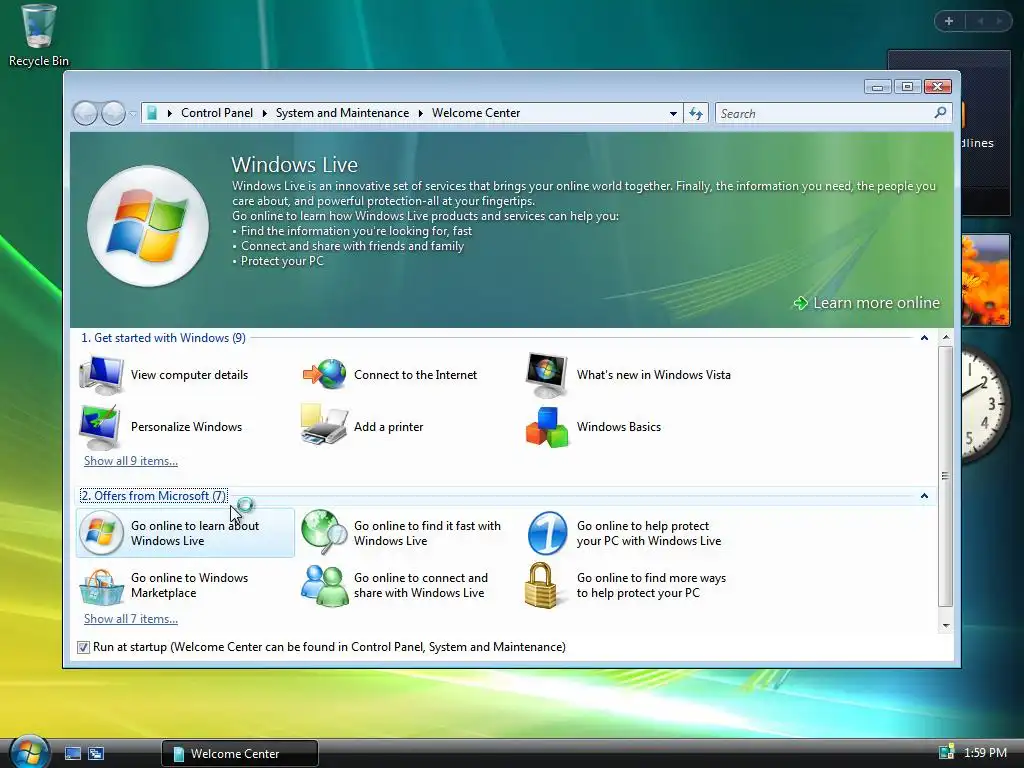Click the Offers from Microsoft (7) header

[x=153, y=496]
